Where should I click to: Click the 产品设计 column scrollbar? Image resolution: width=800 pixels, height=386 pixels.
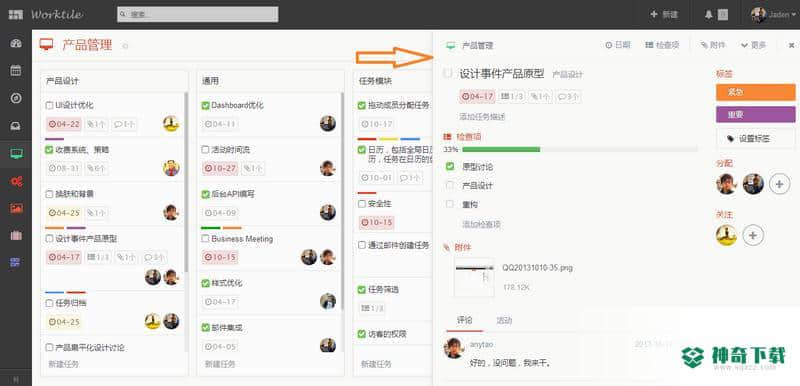tap(186, 182)
